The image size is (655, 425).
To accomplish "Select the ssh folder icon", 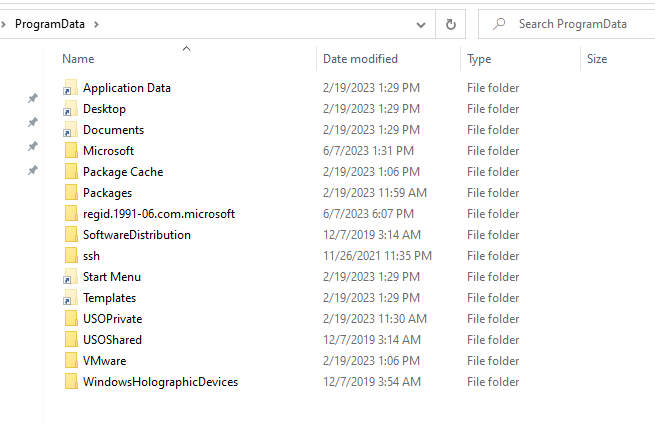I will click(x=71, y=256).
